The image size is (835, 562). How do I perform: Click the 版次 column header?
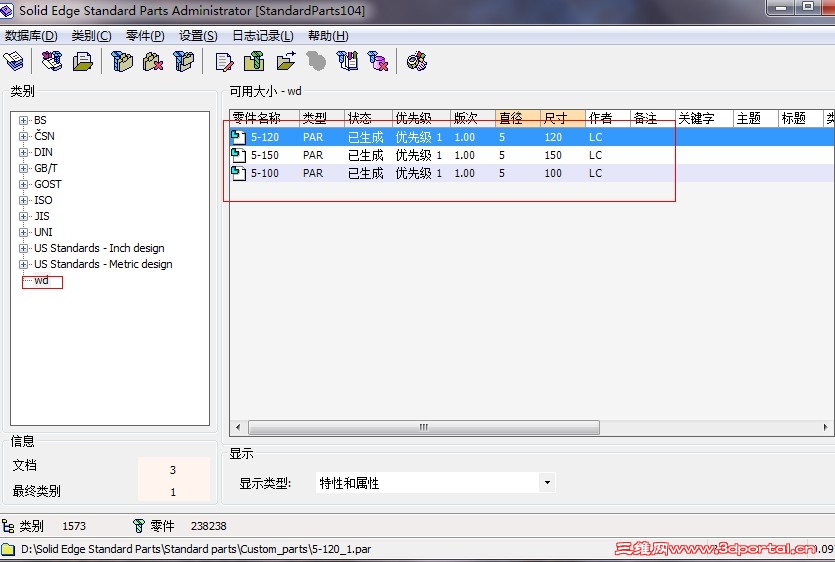point(472,118)
